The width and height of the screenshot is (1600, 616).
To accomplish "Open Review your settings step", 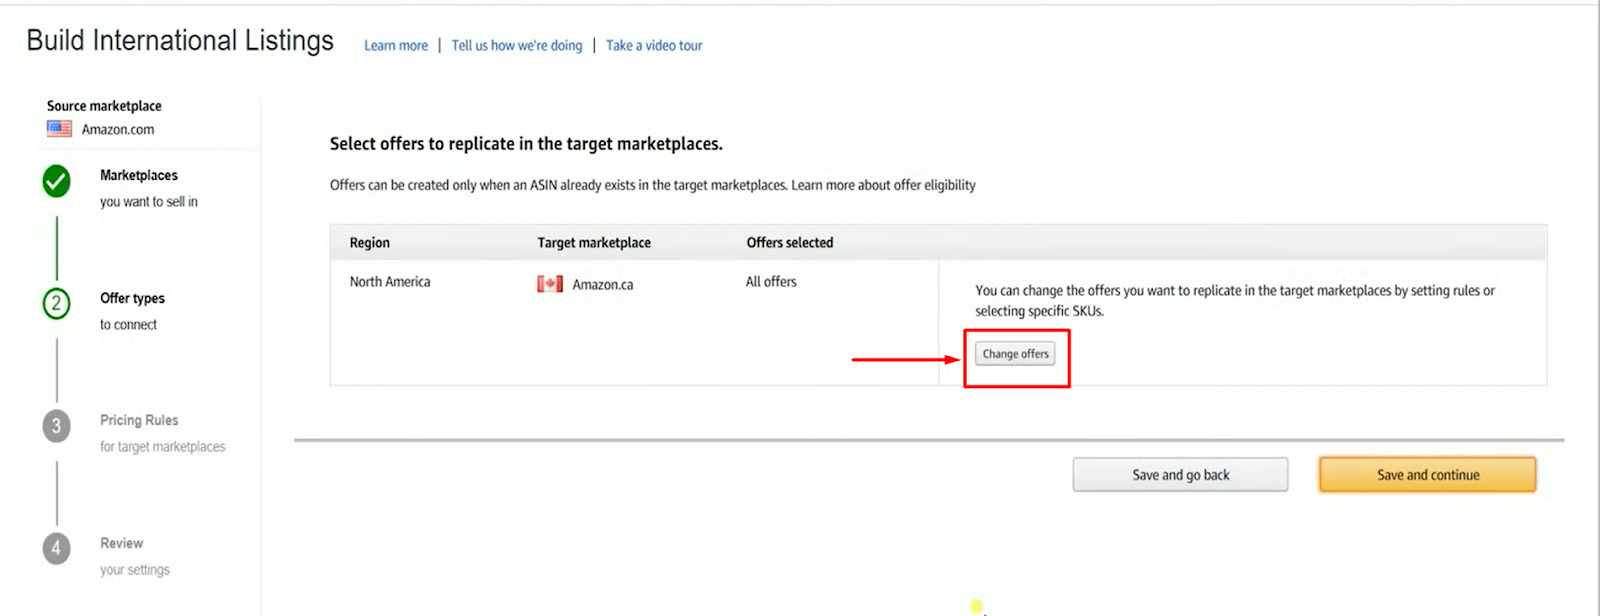I will [135, 556].
